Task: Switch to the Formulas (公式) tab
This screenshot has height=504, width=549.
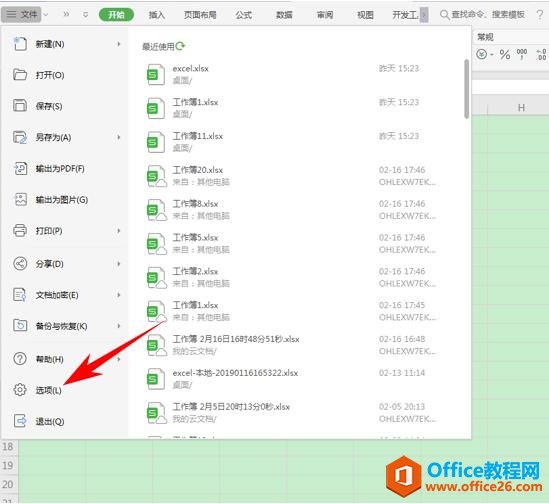Action: [244, 15]
